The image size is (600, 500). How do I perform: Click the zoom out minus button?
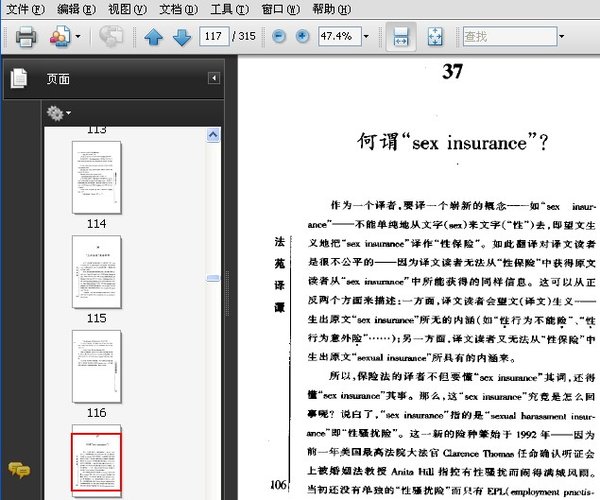click(x=277, y=37)
